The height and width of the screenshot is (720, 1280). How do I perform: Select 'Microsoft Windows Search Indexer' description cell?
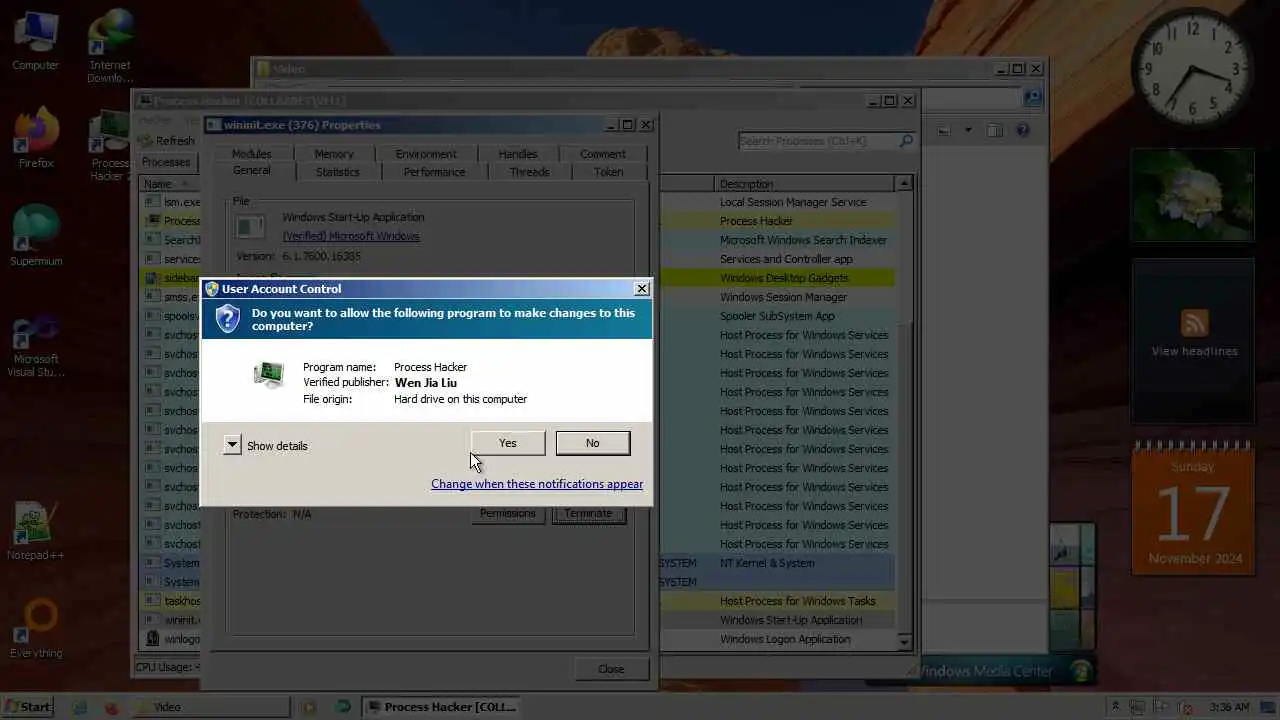point(803,240)
